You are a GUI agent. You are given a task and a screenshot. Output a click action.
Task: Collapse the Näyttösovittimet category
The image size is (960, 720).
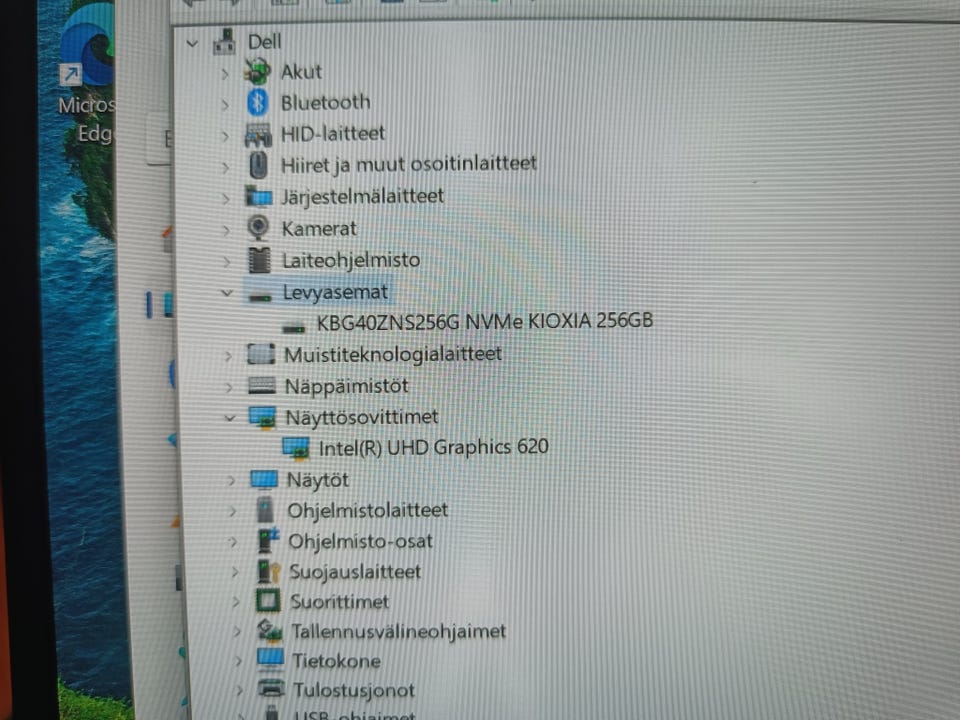coord(230,418)
